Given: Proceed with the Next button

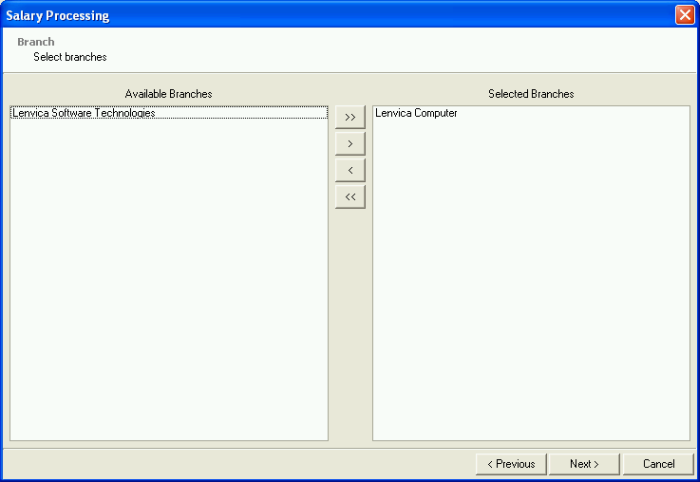Looking at the screenshot, I should (x=584, y=464).
